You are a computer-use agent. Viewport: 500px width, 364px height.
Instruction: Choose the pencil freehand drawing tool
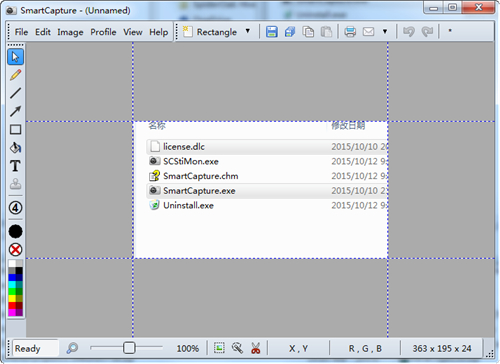[x=15, y=75]
